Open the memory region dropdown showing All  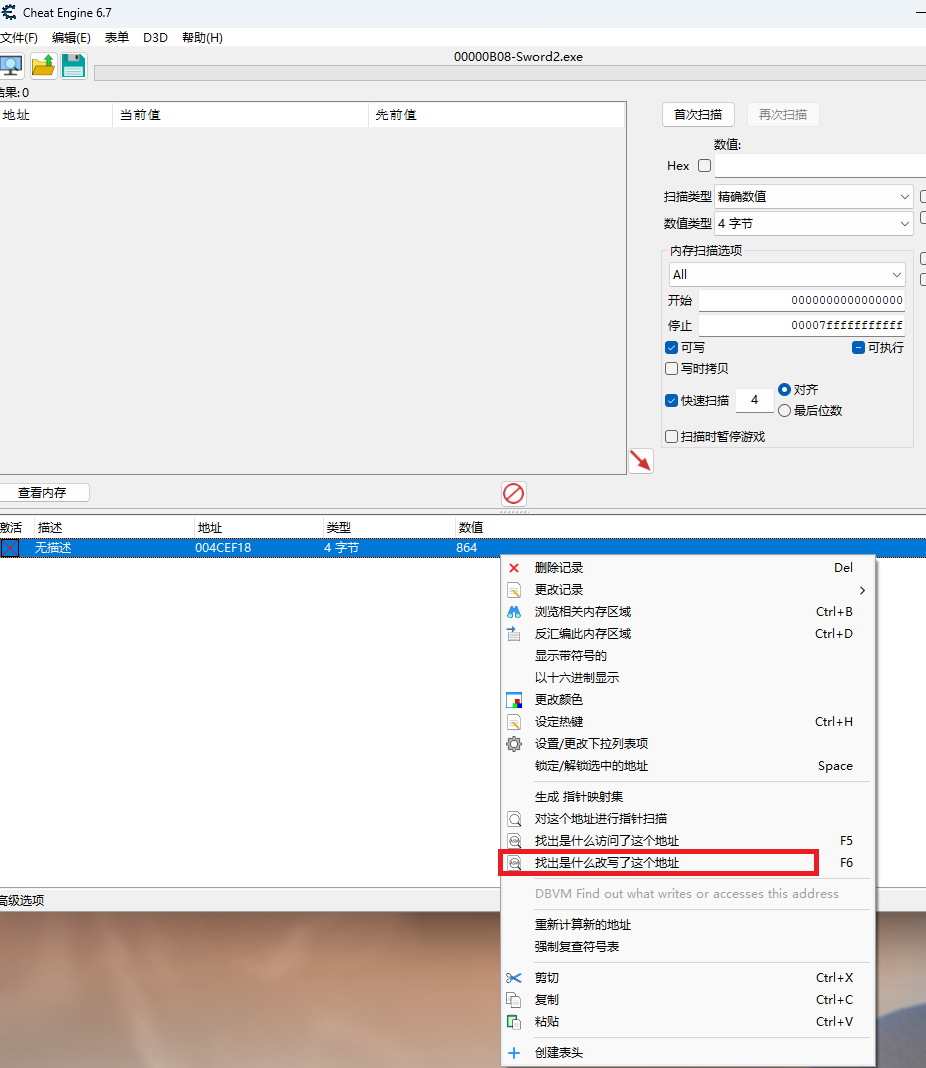[787, 274]
